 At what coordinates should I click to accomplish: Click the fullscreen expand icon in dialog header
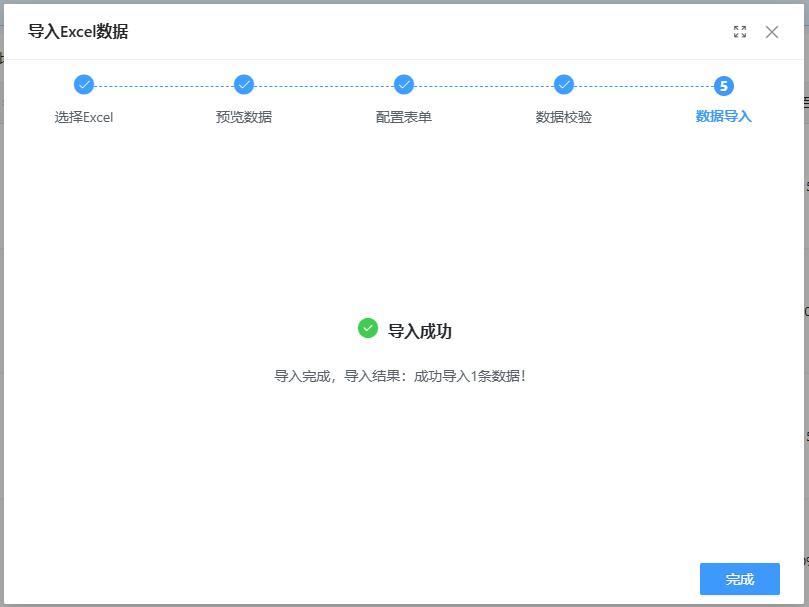(x=740, y=32)
